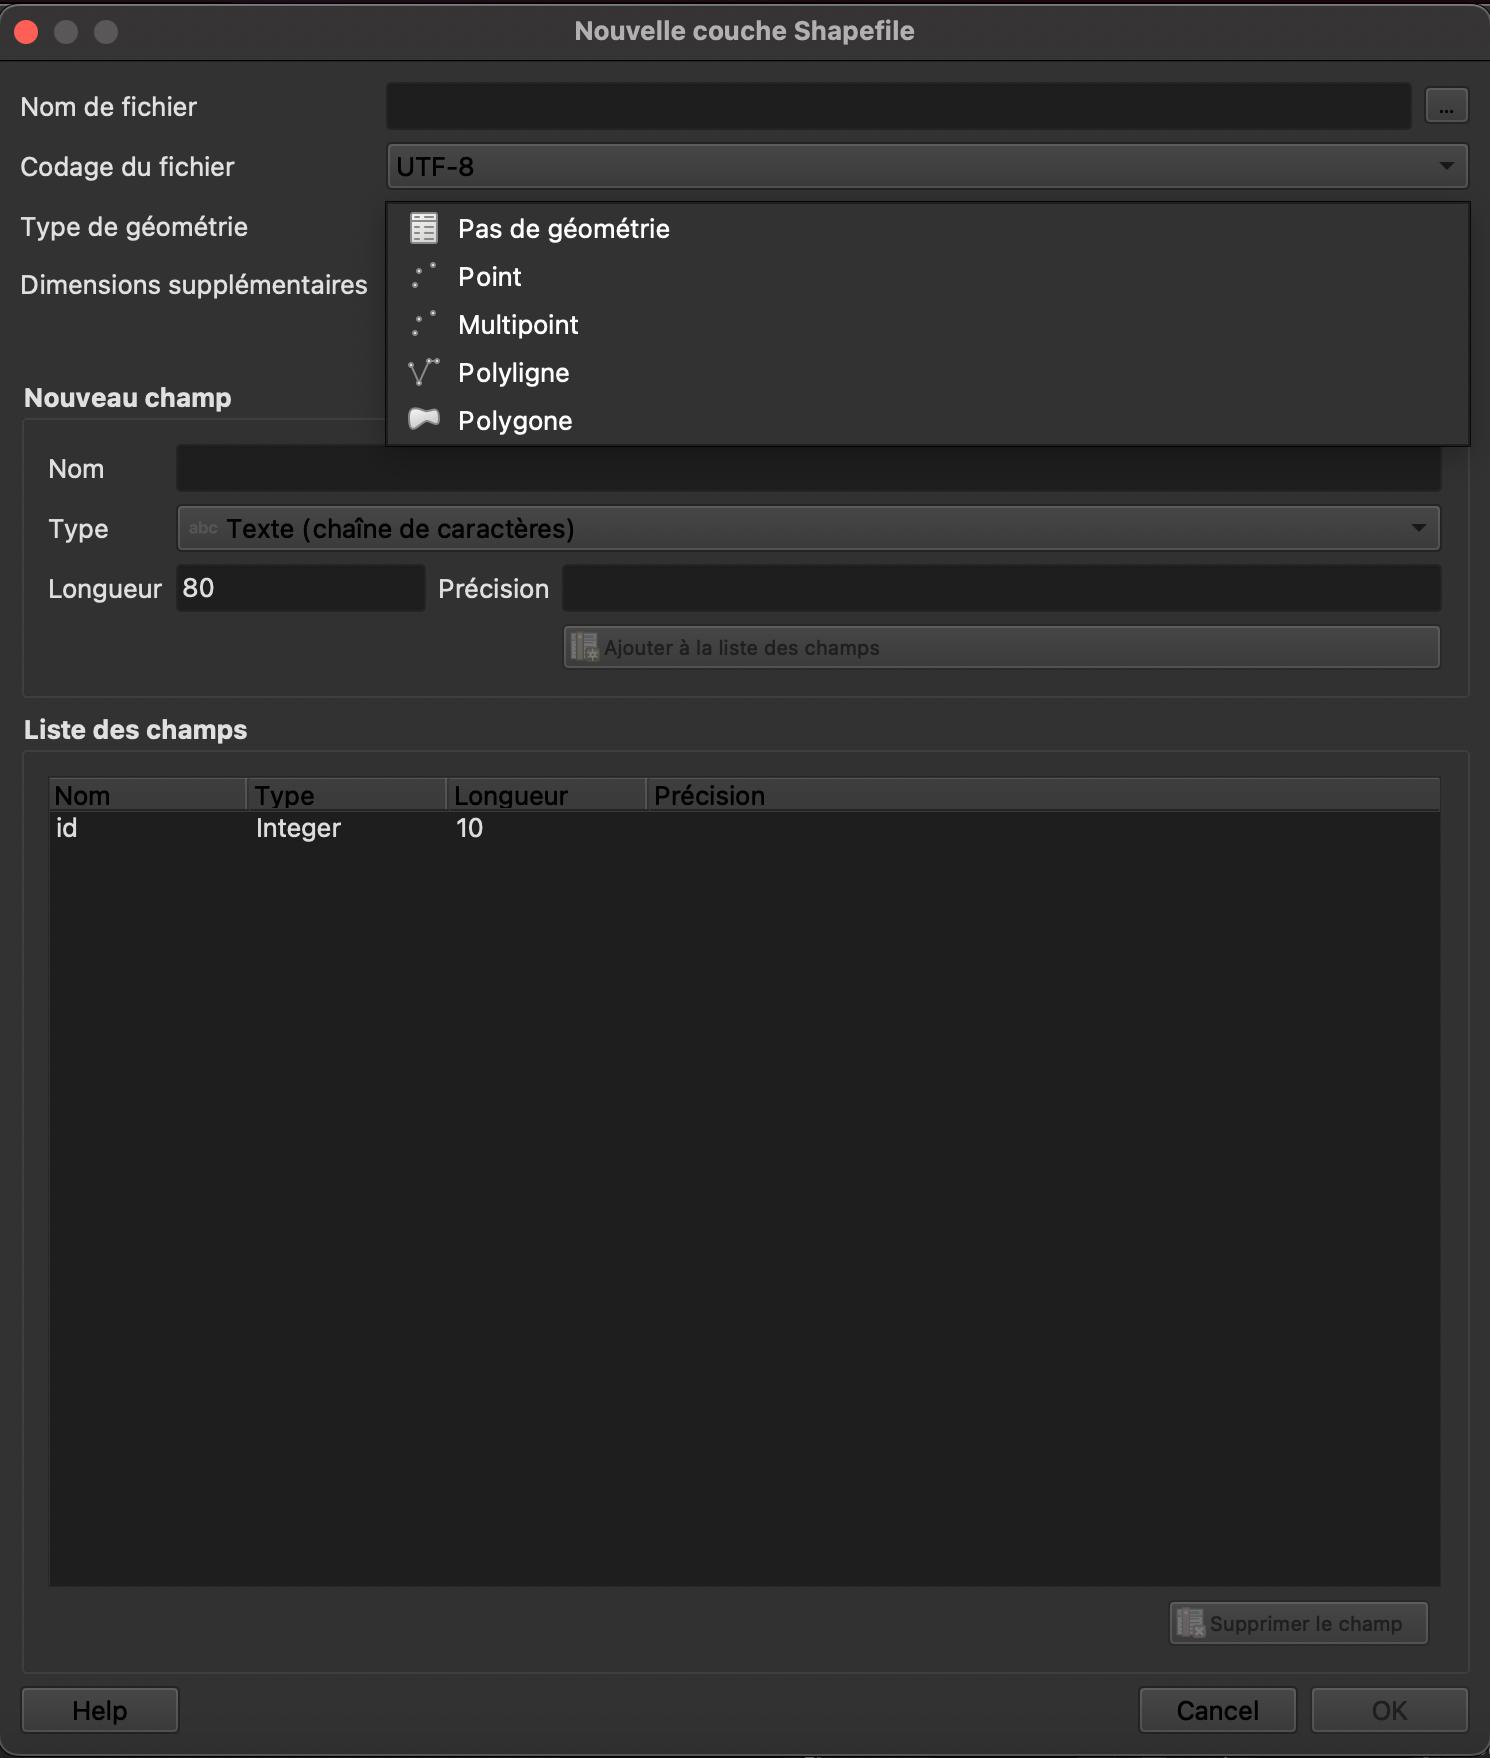Select Pas de géométrie from the list
Viewport: 1490px width, 1758px height.
563,229
